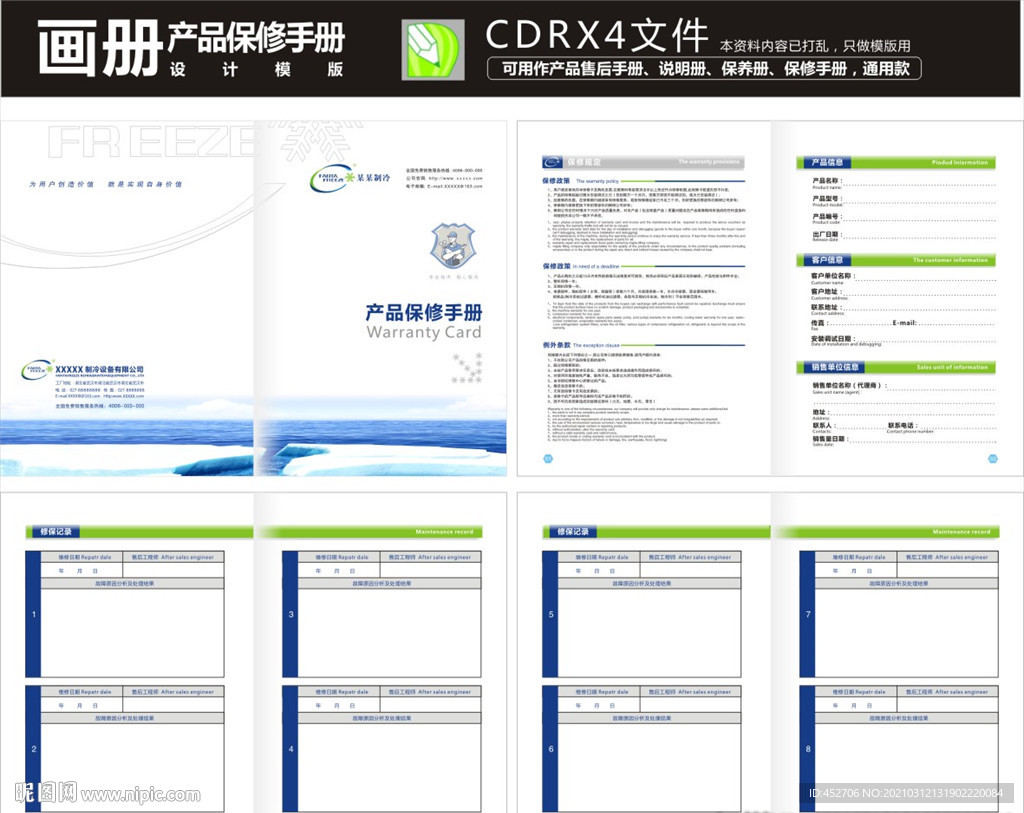Click the 修保记录 header above record 1

click(55, 532)
